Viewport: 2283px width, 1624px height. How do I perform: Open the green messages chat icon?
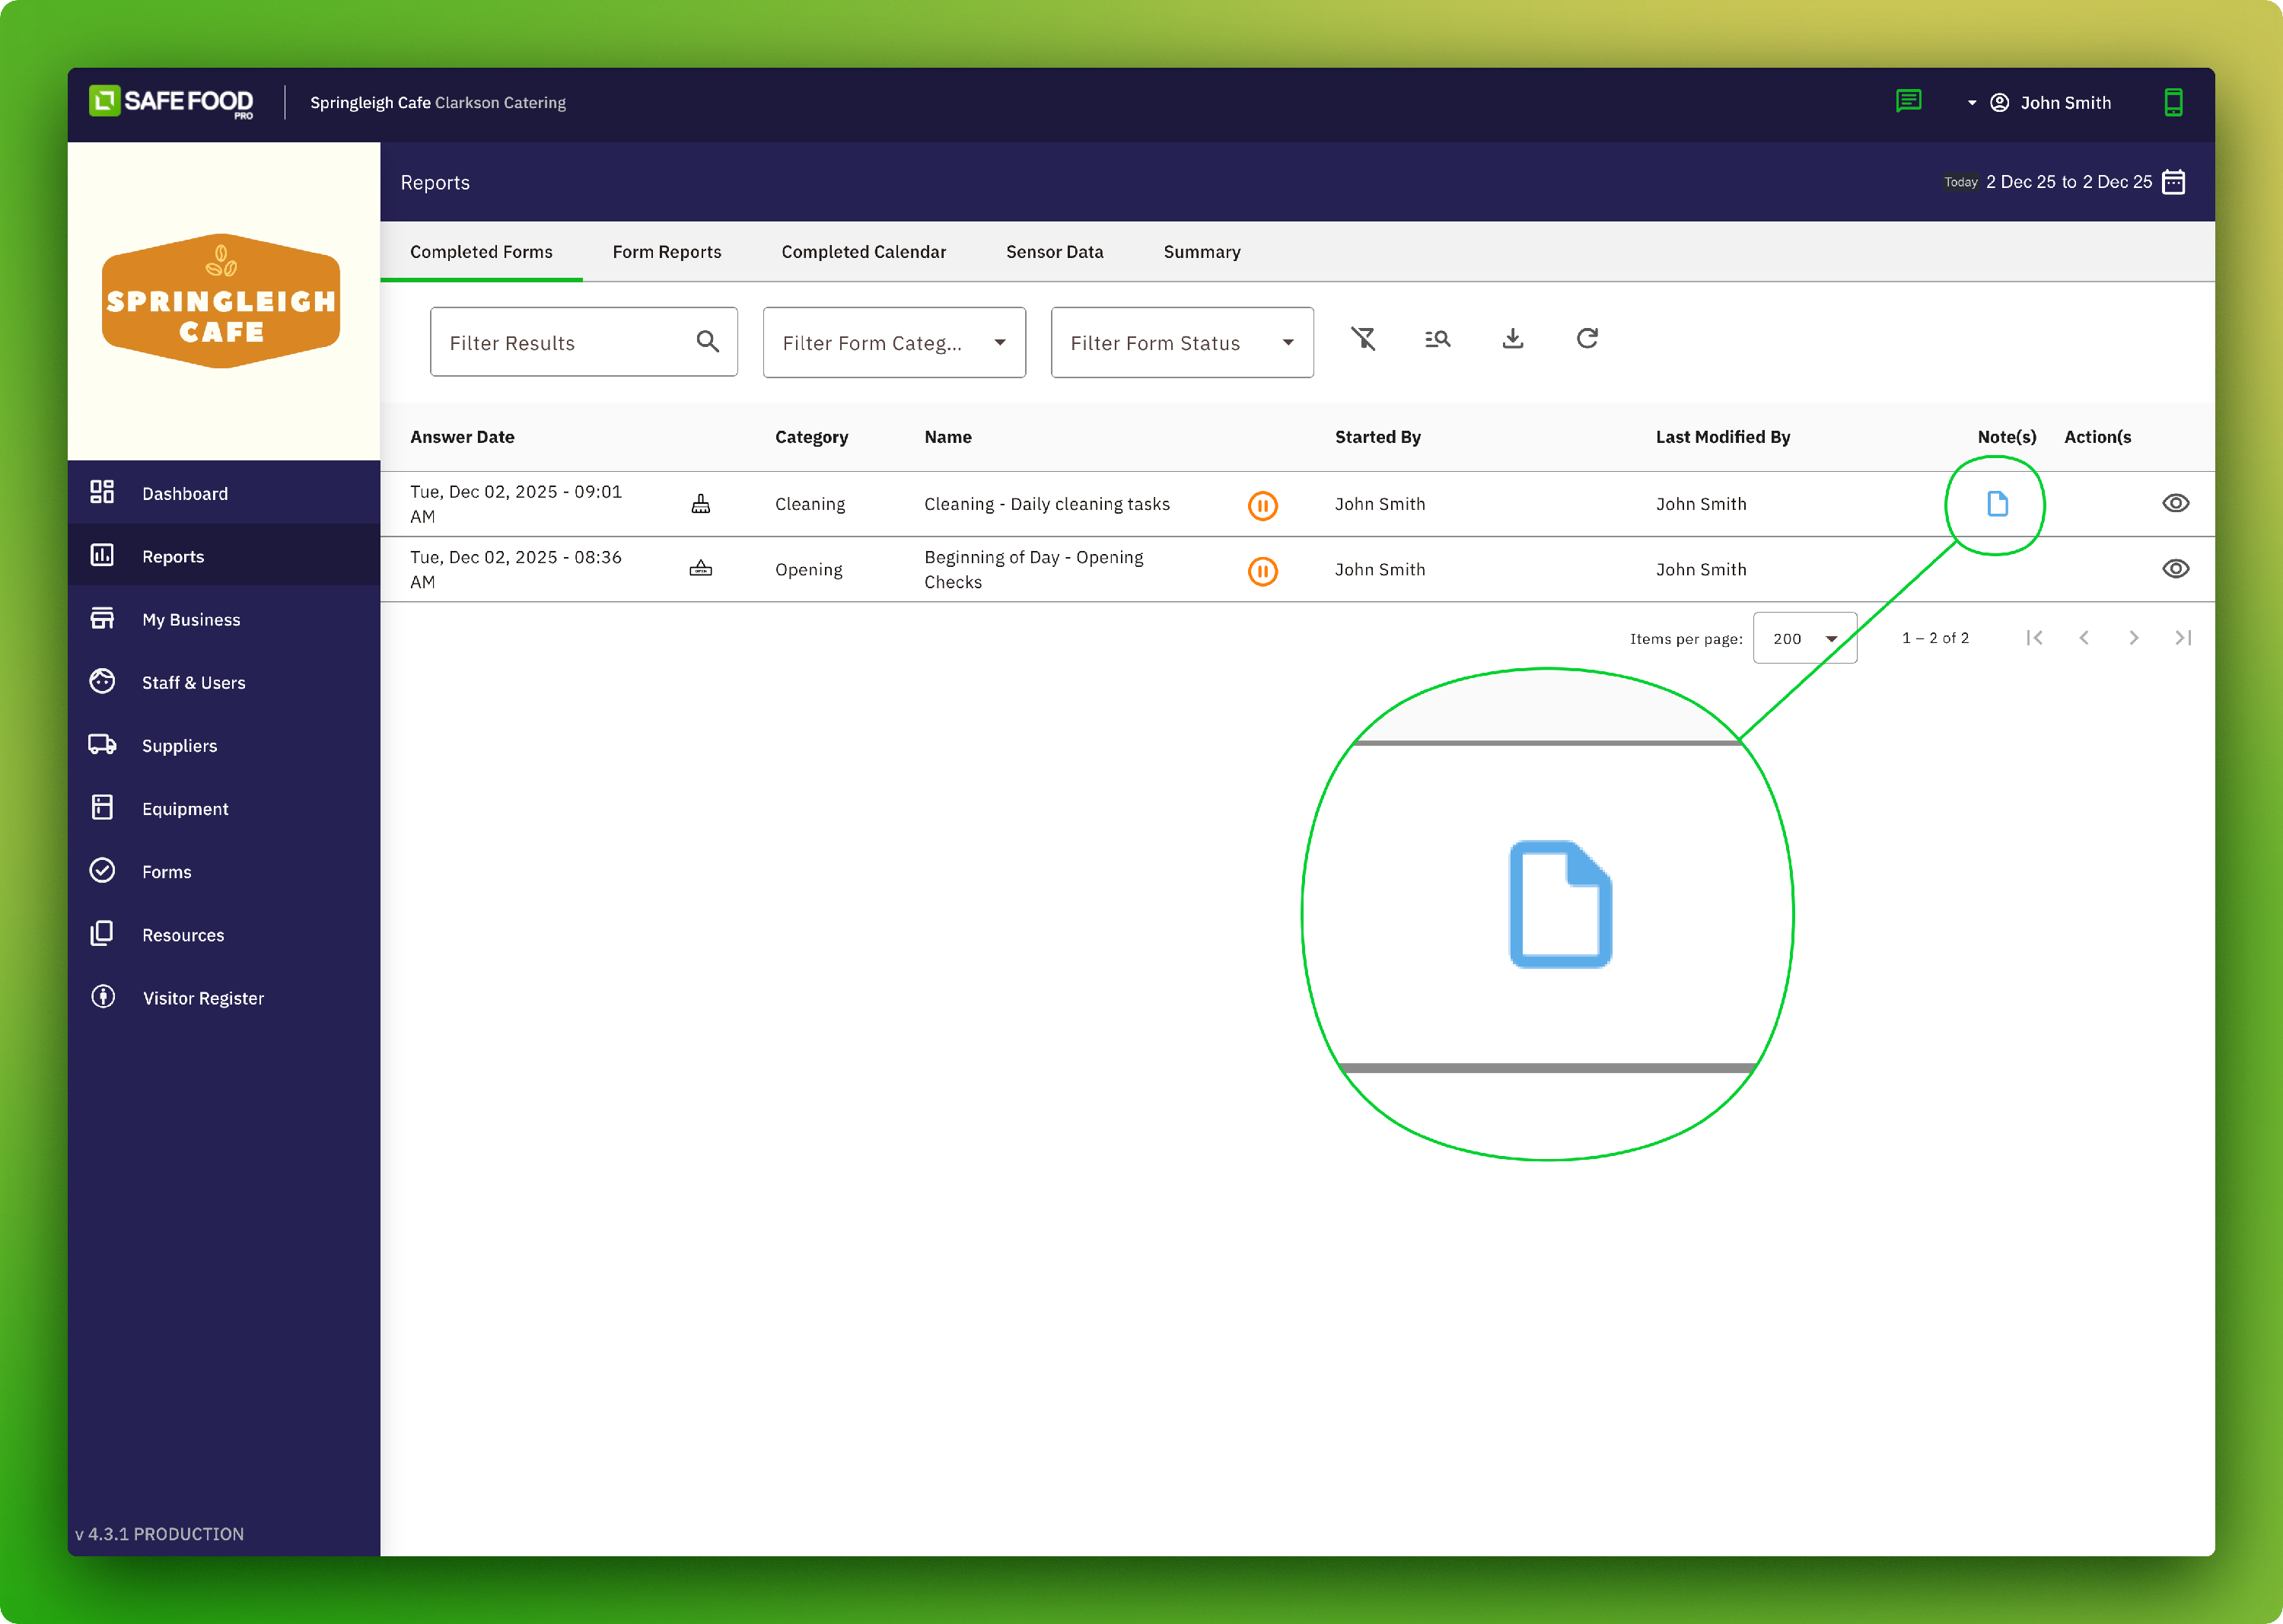[x=1908, y=101]
